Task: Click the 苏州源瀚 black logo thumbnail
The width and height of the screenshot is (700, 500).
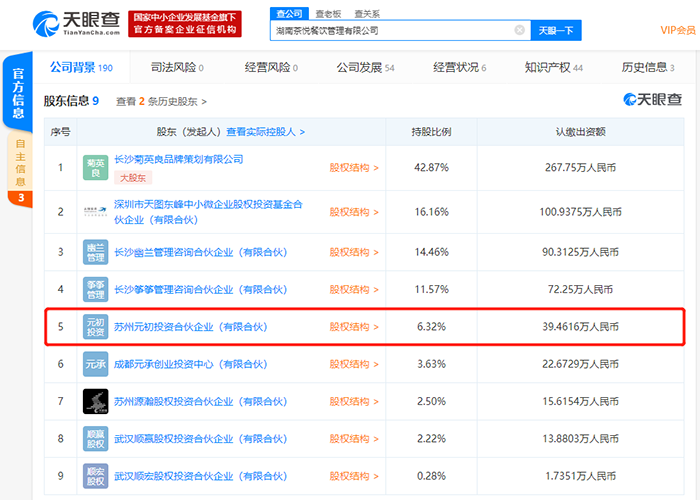Action: tap(95, 401)
